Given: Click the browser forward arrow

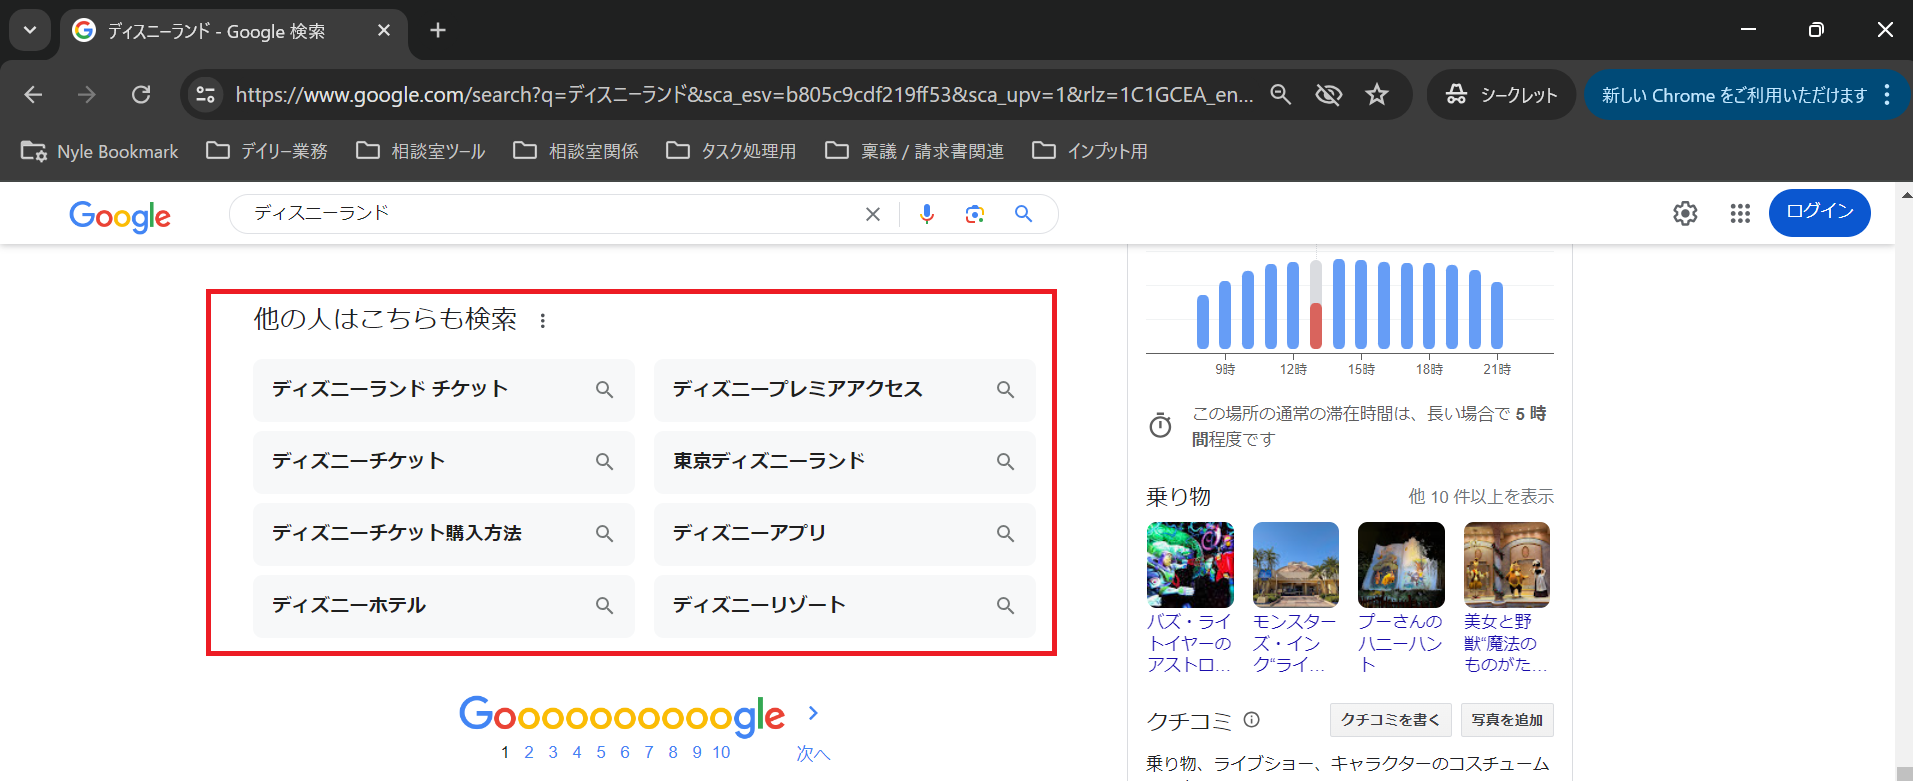Looking at the screenshot, I should click(87, 94).
